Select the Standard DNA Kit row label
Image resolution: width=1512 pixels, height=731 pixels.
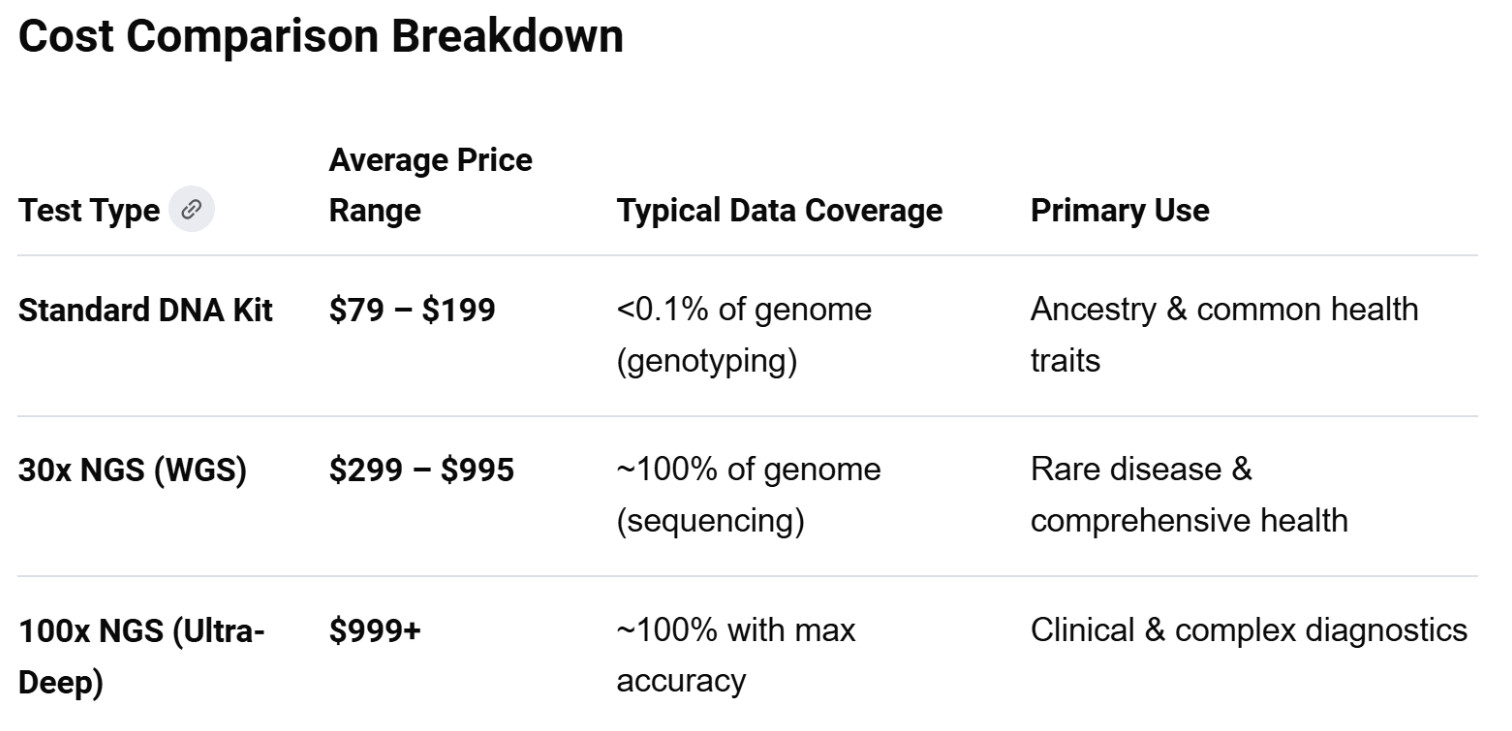[x=146, y=310]
